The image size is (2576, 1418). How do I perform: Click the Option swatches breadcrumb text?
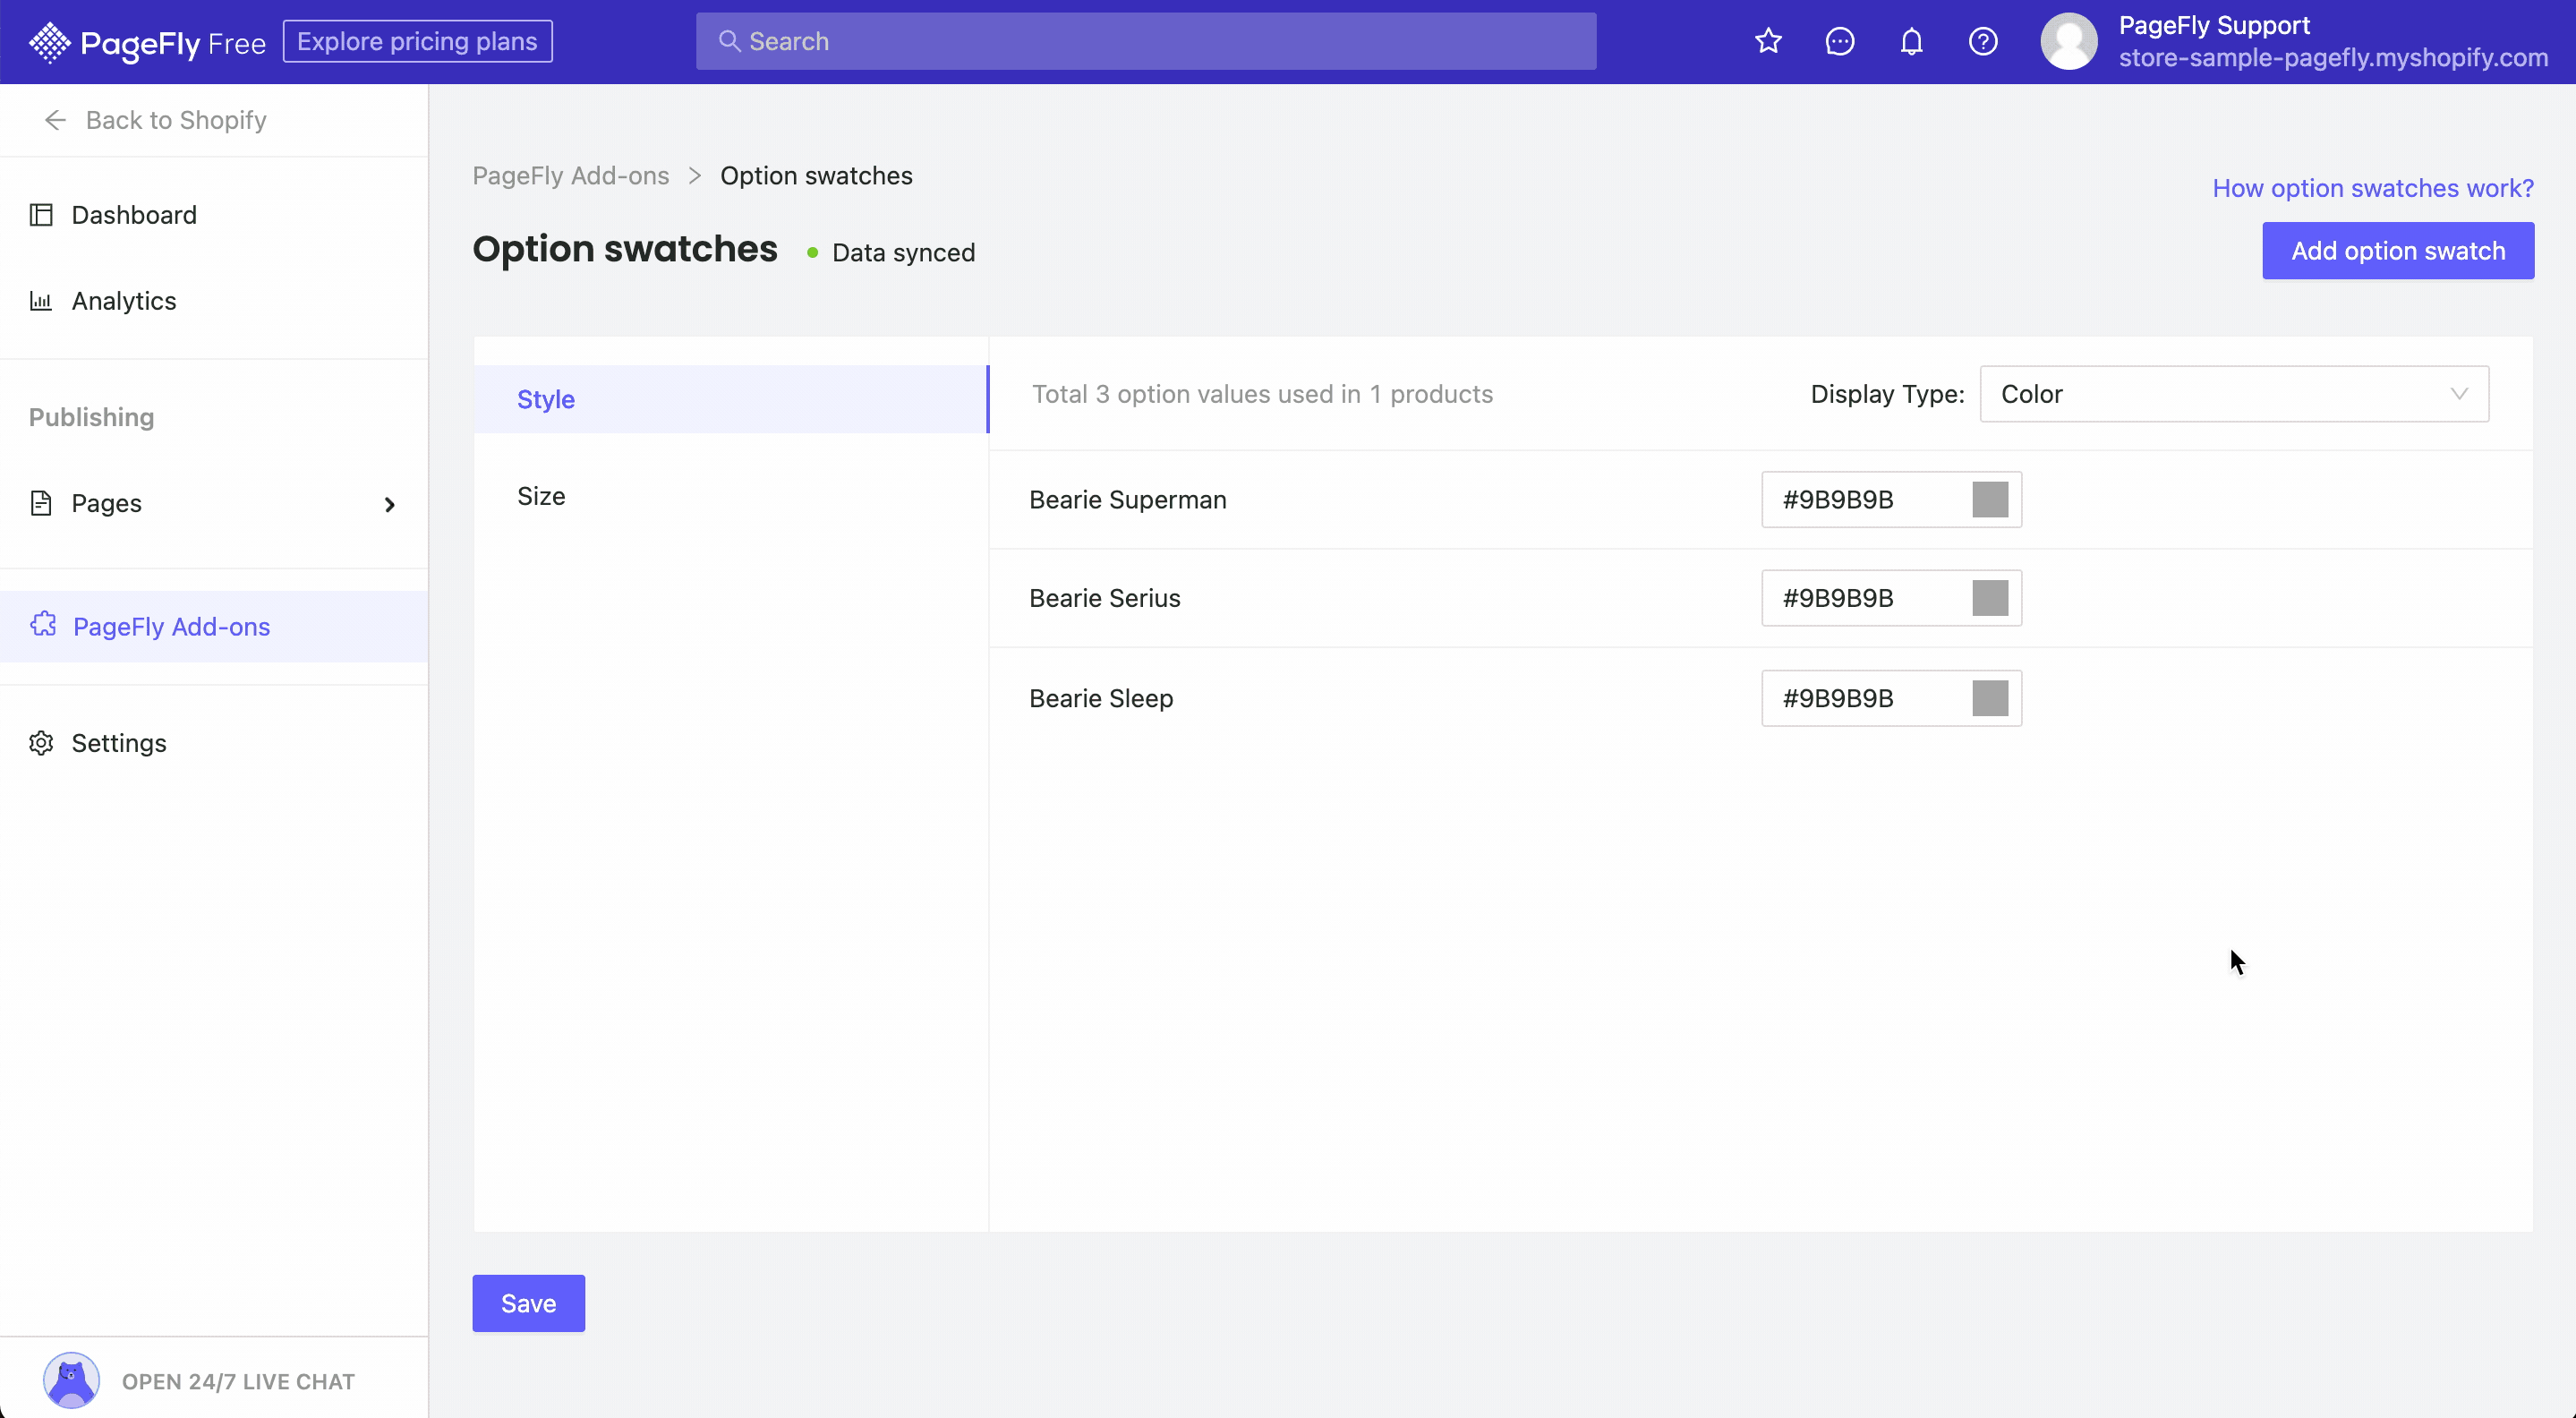pos(816,176)
